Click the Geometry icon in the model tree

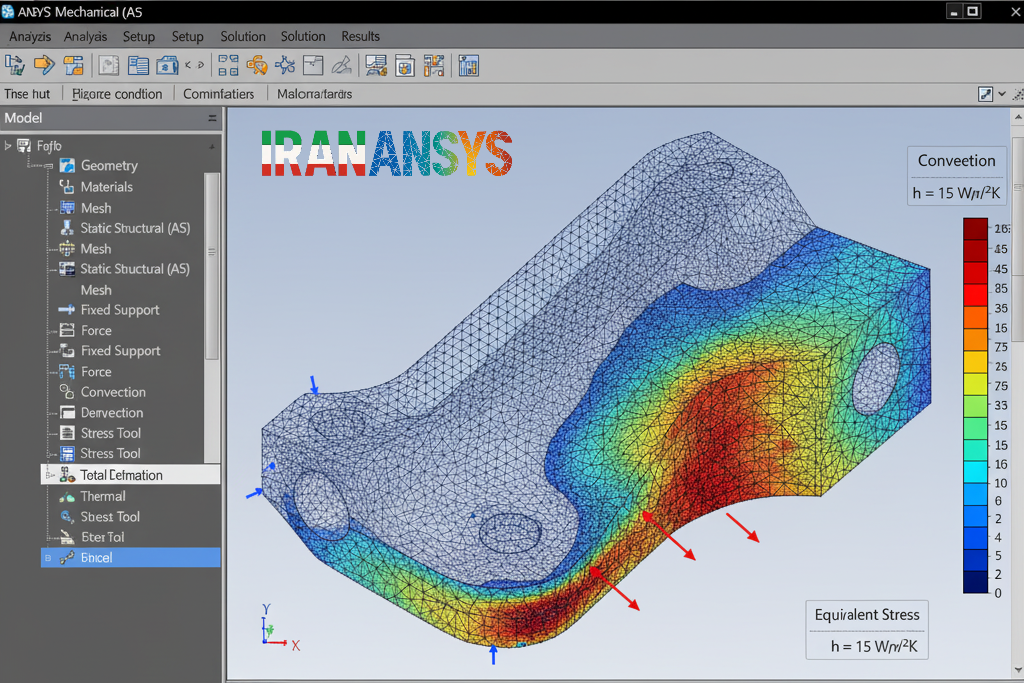click(67, 165)
